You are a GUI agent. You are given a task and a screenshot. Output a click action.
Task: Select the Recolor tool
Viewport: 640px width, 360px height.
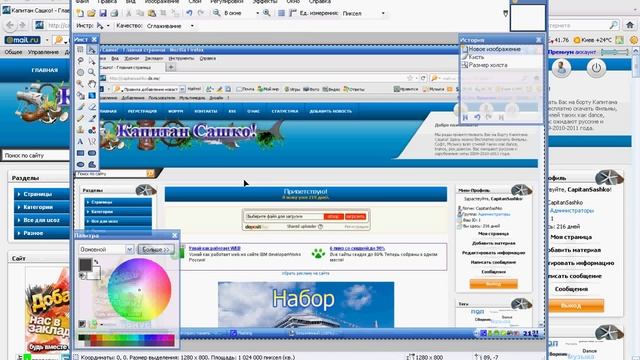(92, 130)
